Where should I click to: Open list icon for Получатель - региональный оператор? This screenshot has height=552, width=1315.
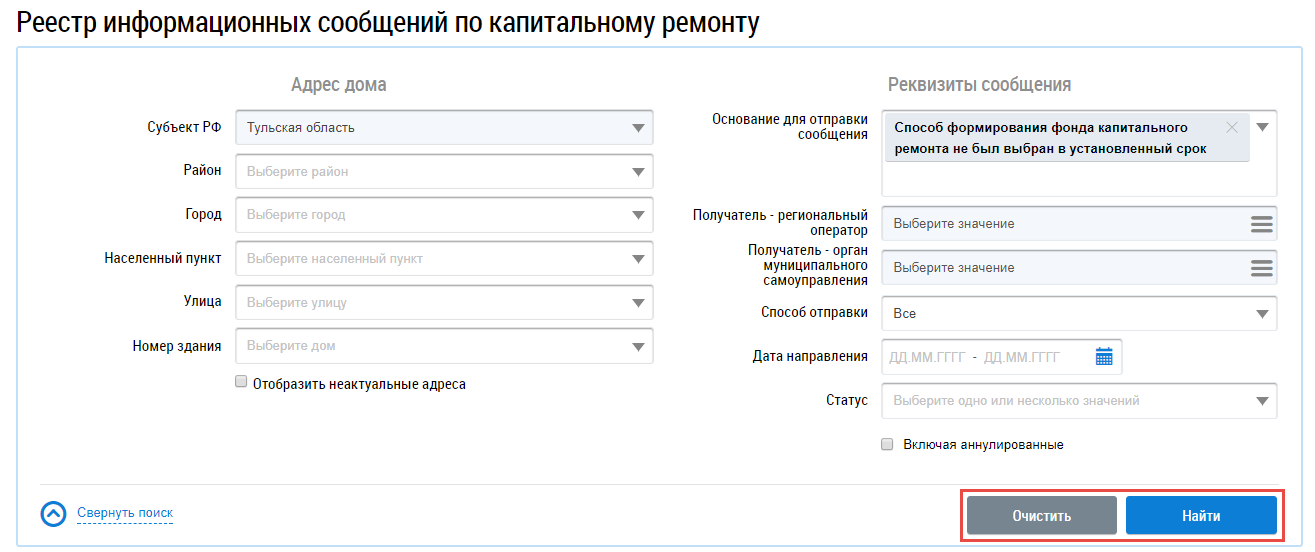tap(1261, 224)
